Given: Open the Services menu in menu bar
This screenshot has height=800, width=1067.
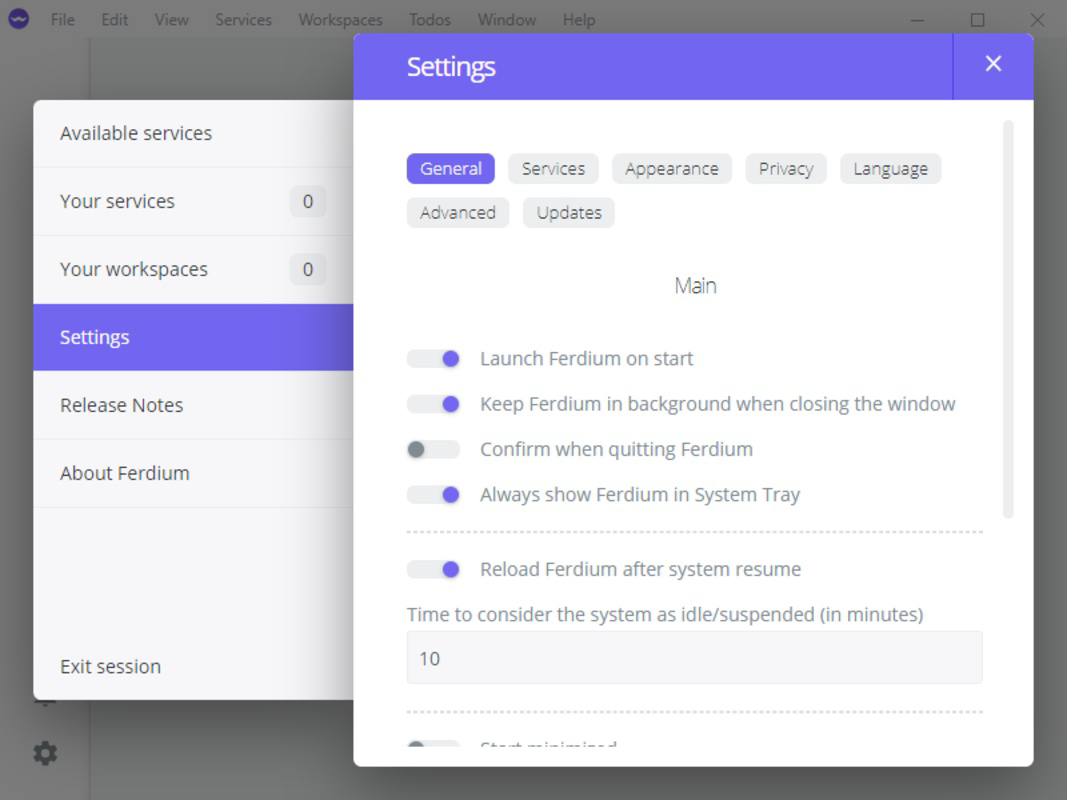Looking at the screenshot, I should click(x=244, y=20).
